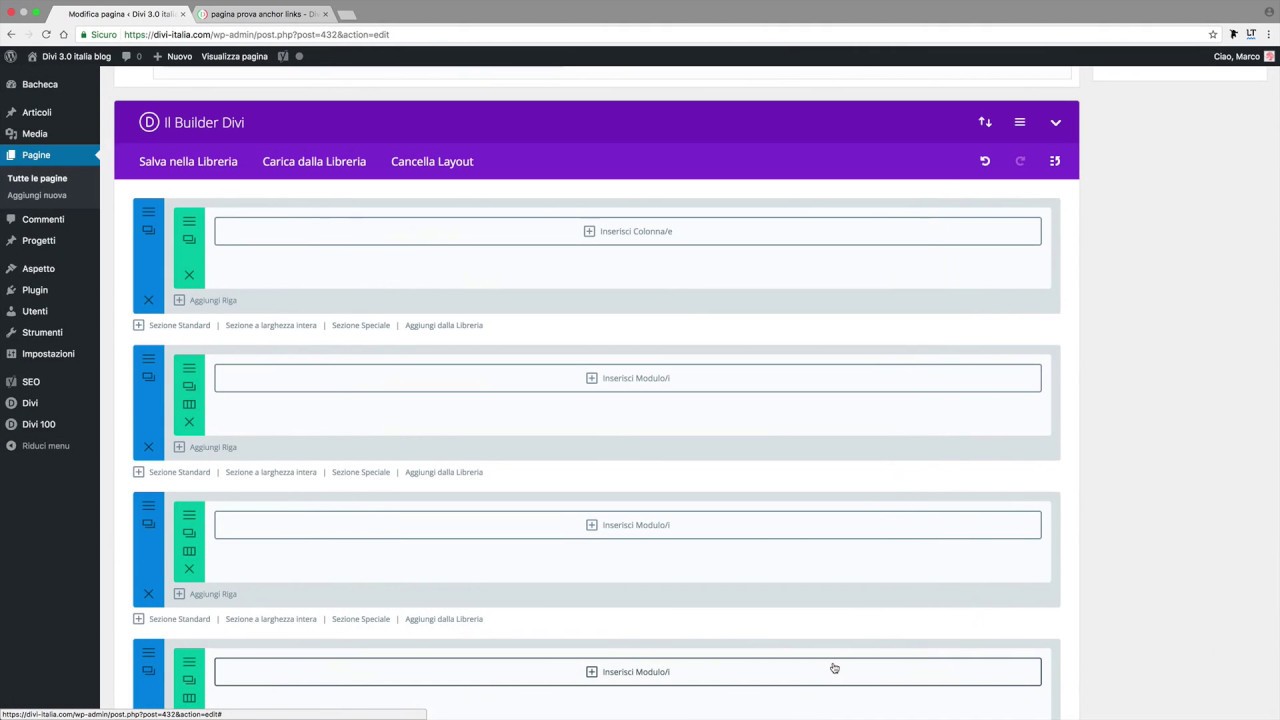Clone the second blue section
The image size is (1280, 720).
click(148, 377)
